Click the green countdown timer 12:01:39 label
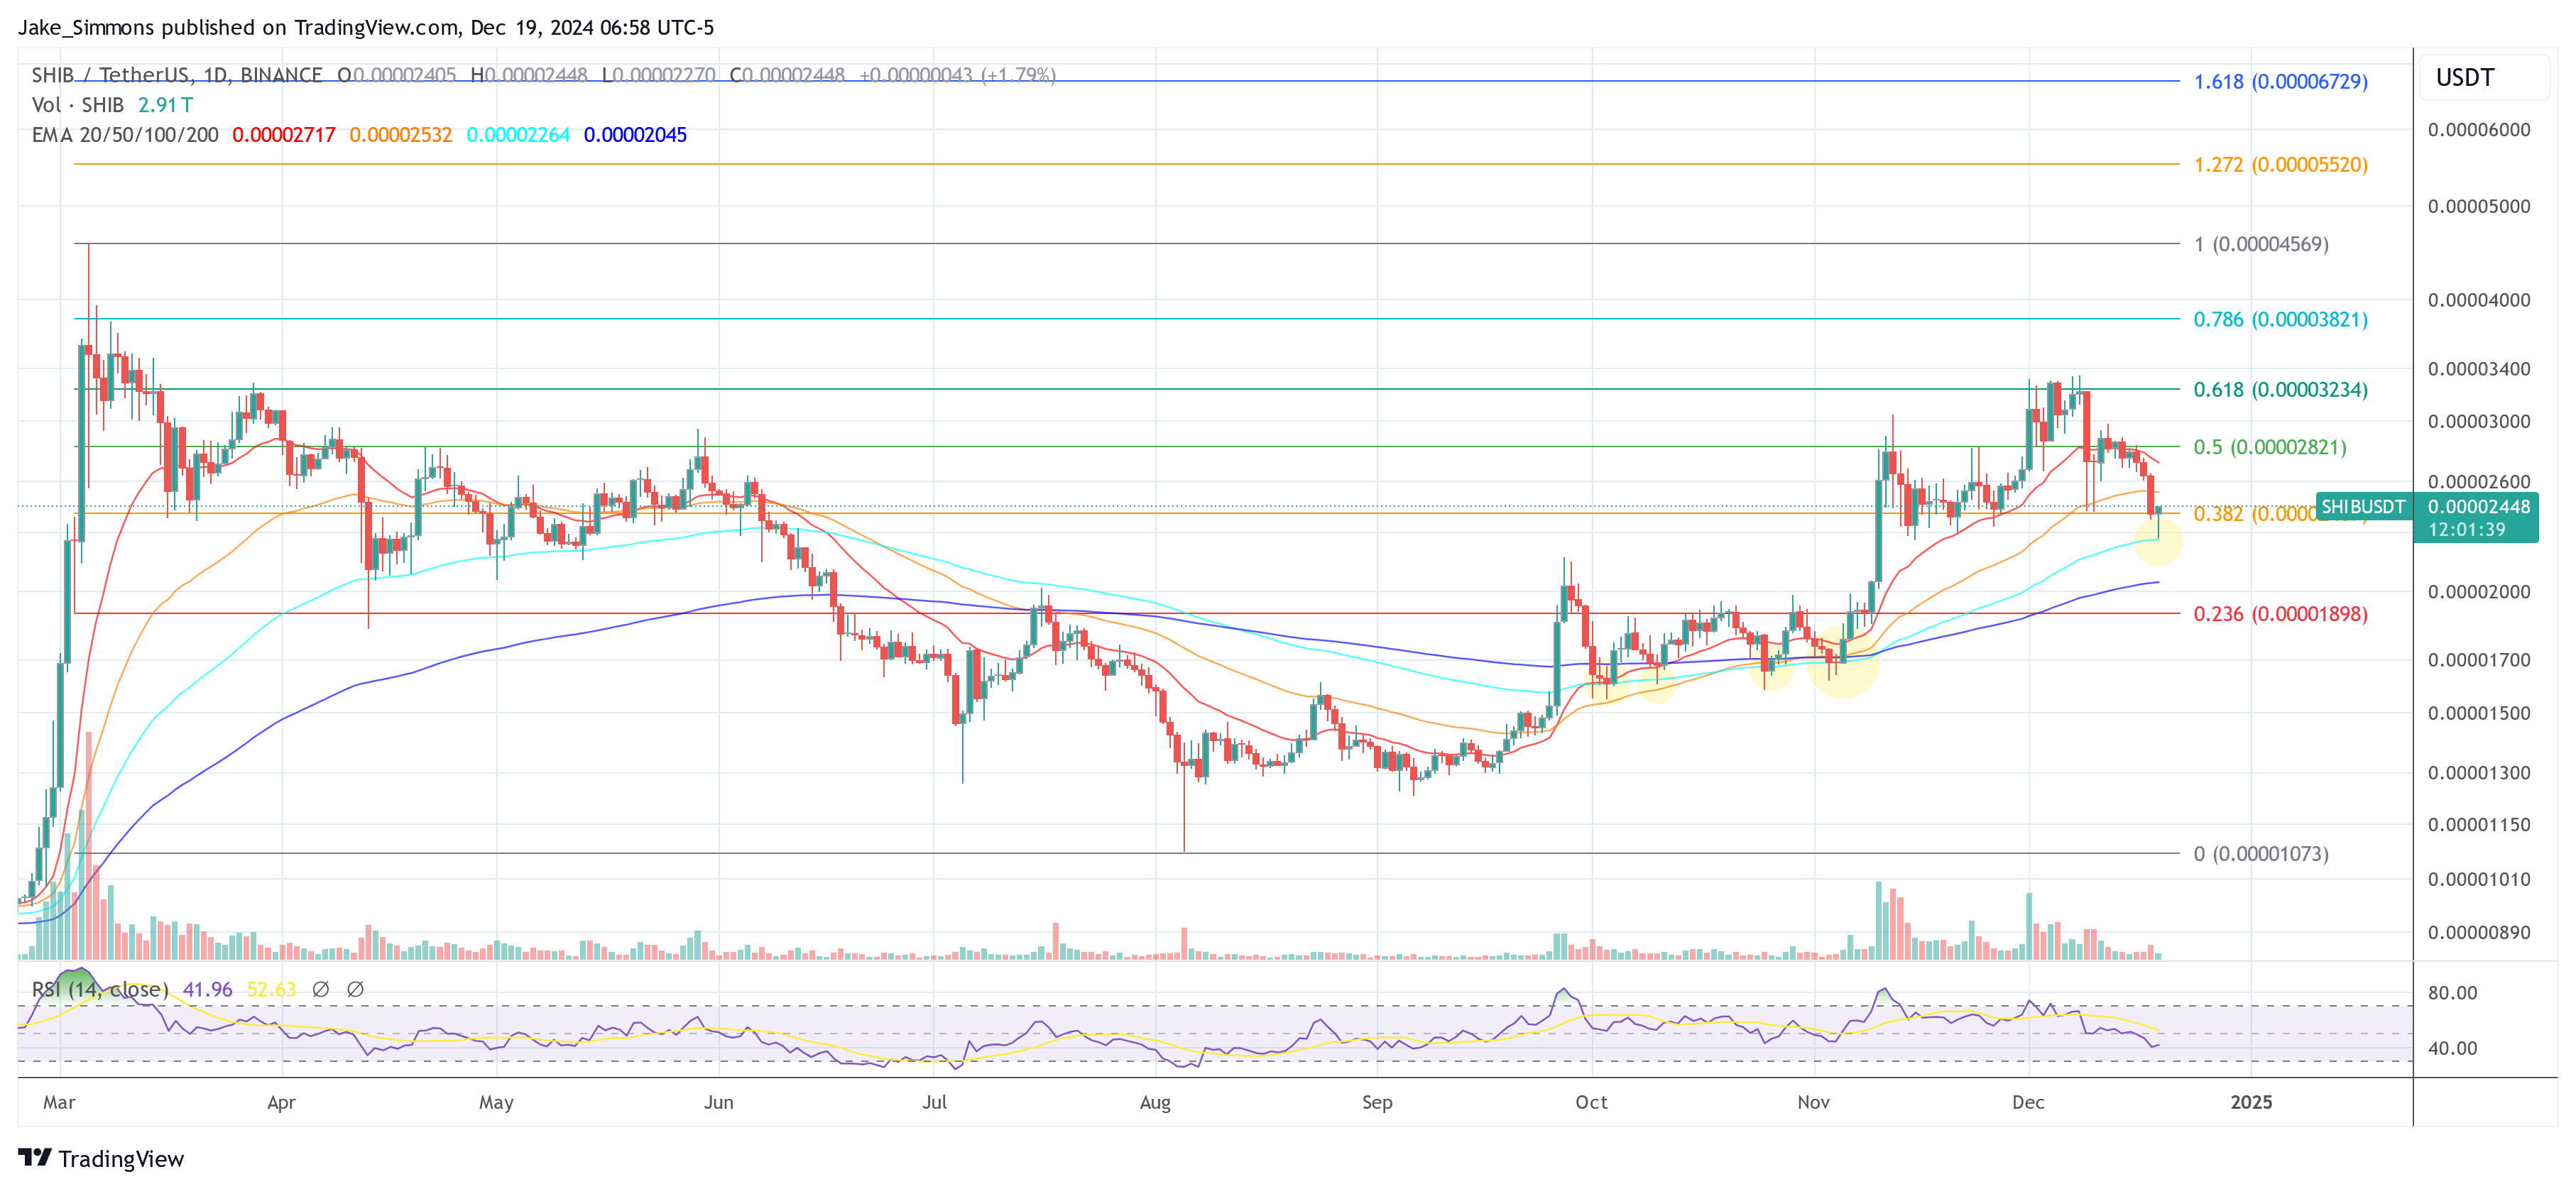The image size is (2576, 1189). (x=2467, y=530)
